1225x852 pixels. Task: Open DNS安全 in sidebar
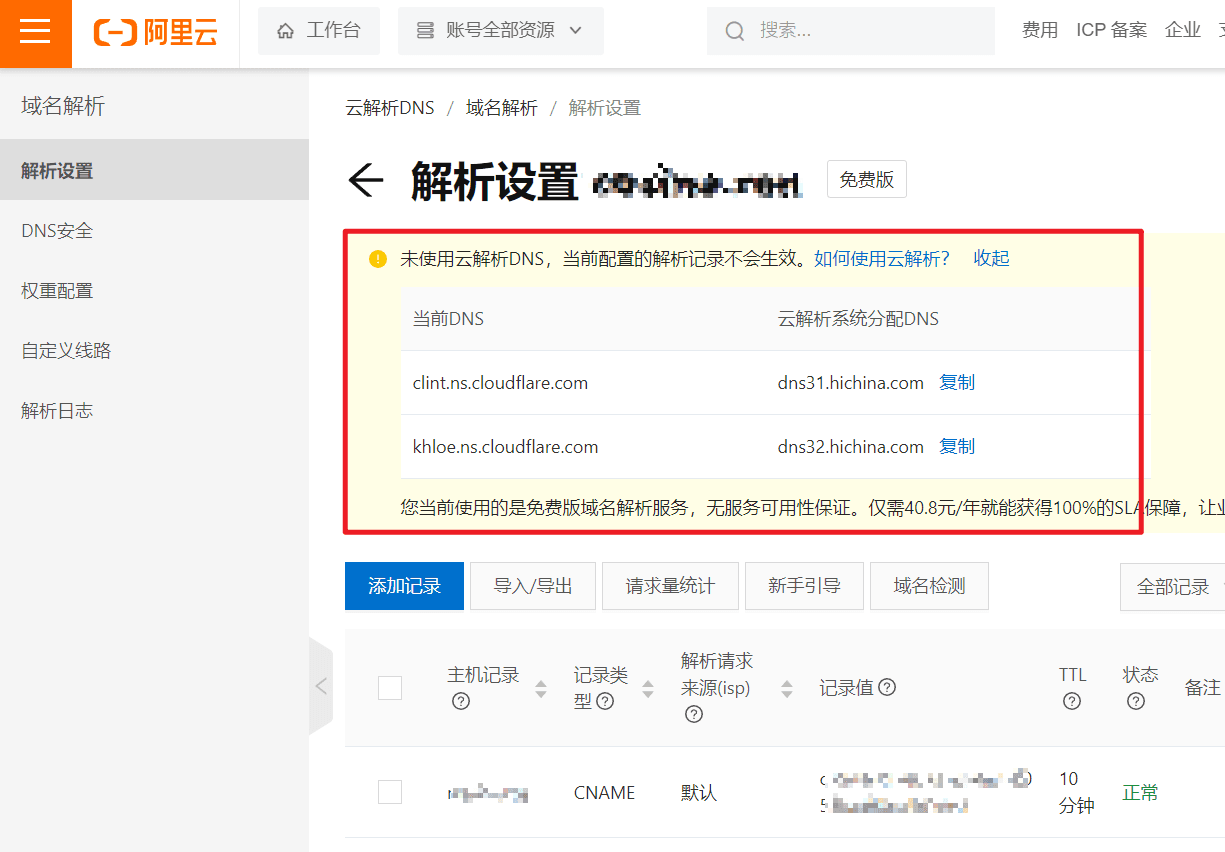pos(57,231)
